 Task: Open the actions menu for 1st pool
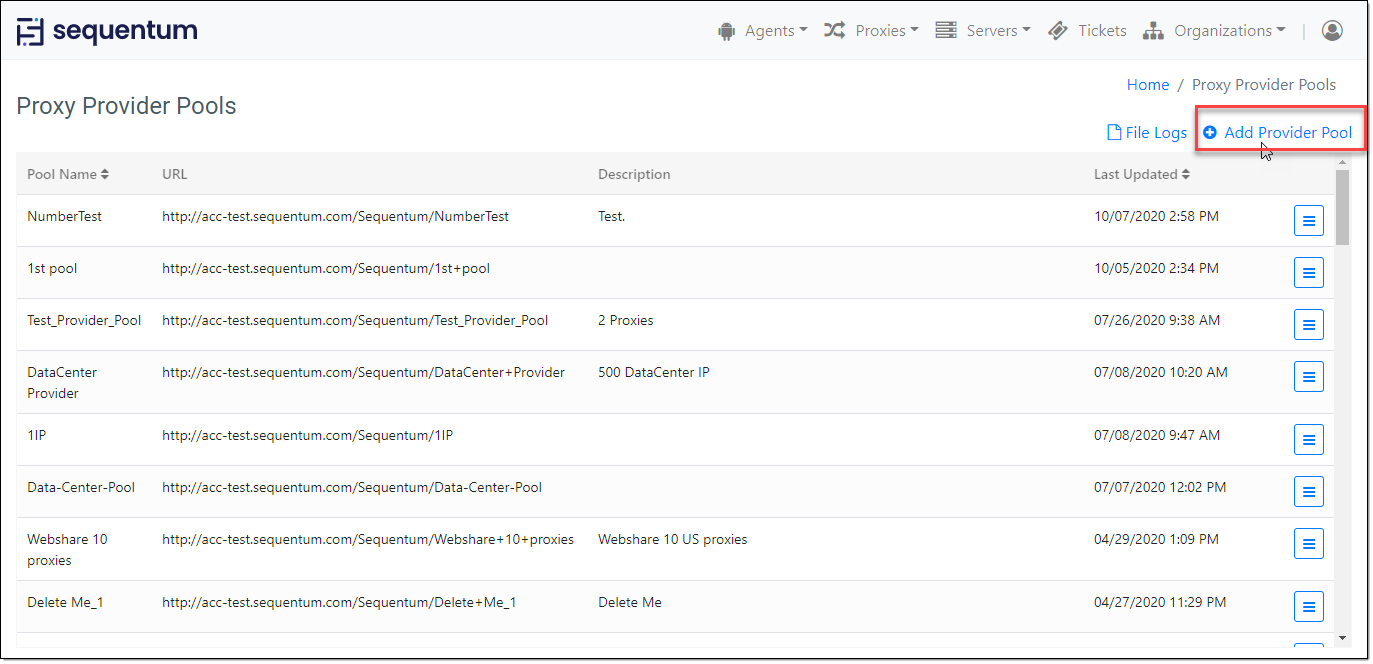(x=1308, y=272)
